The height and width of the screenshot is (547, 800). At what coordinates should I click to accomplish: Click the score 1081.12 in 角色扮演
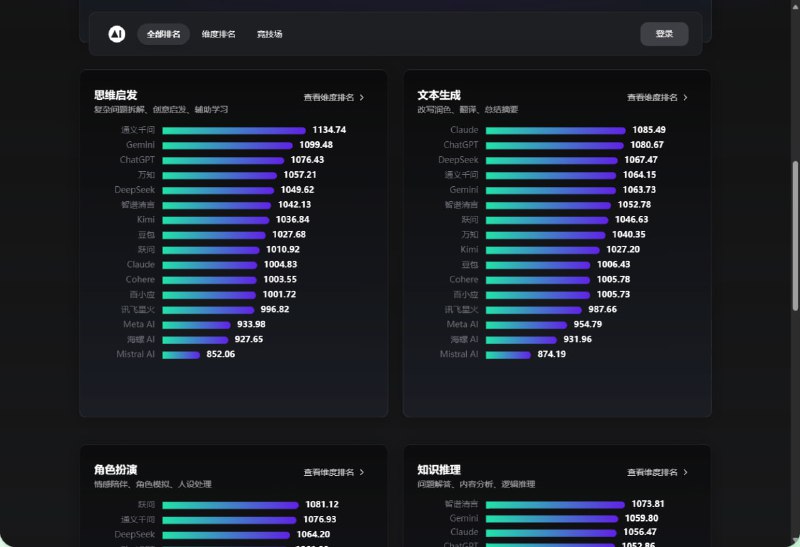click(322, 504)
